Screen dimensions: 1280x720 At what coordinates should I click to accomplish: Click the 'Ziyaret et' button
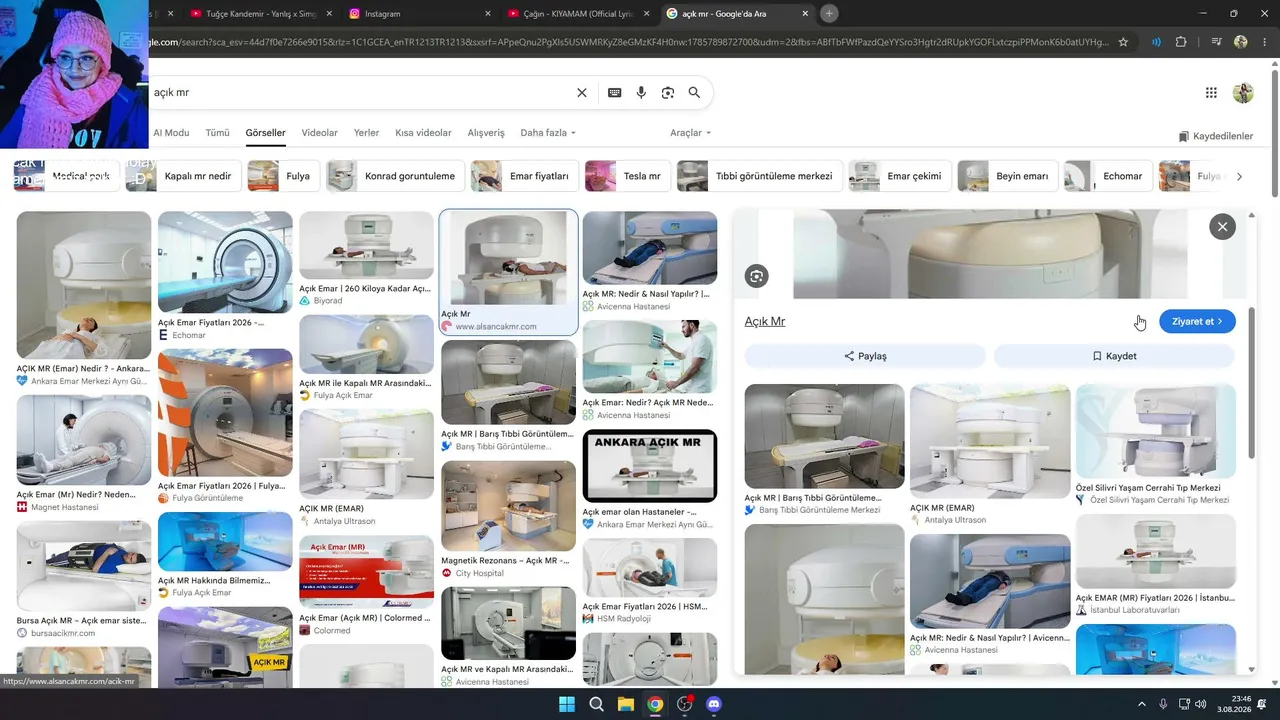click(x=1197, y=321)
